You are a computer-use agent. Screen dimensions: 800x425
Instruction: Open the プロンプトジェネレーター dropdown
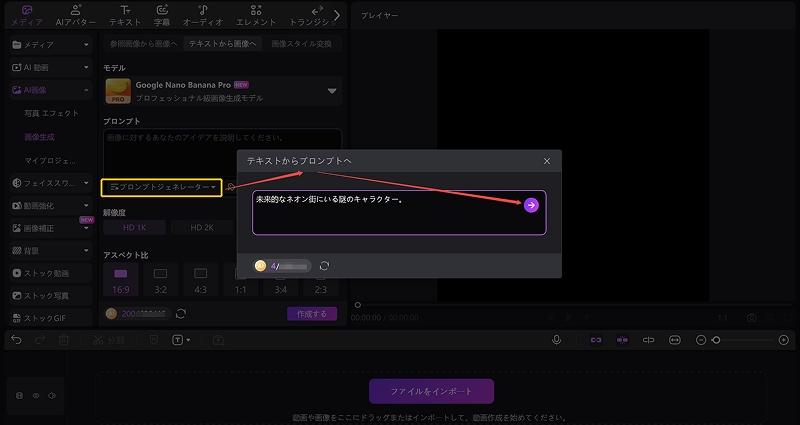(162, 188)
